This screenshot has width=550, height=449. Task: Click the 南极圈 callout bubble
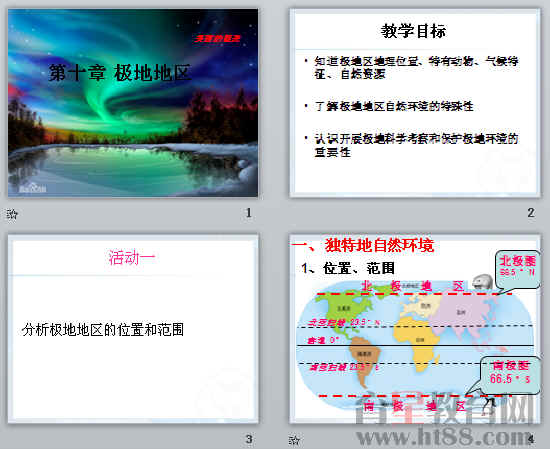pyautogui.click(x=511, y=375)
